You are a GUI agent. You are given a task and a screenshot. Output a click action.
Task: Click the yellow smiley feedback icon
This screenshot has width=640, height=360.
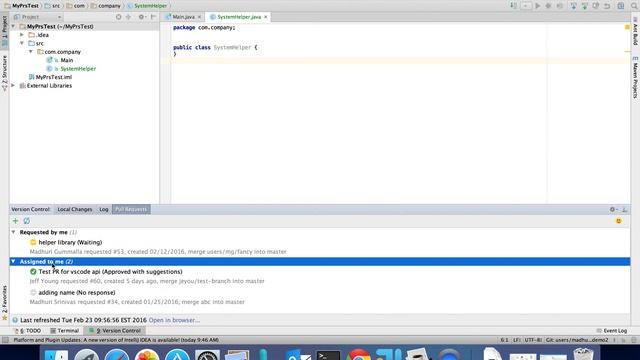(619, 221)
